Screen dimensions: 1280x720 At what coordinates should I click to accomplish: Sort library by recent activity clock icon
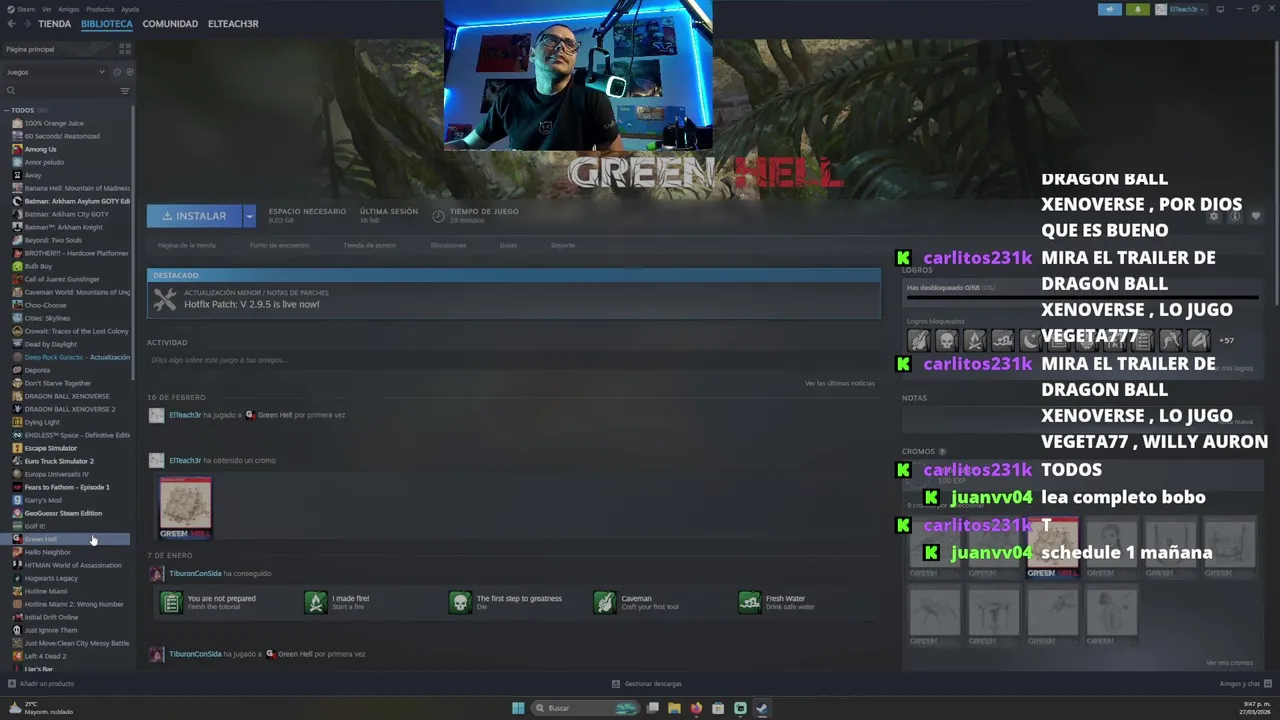(x=117, y=72)
